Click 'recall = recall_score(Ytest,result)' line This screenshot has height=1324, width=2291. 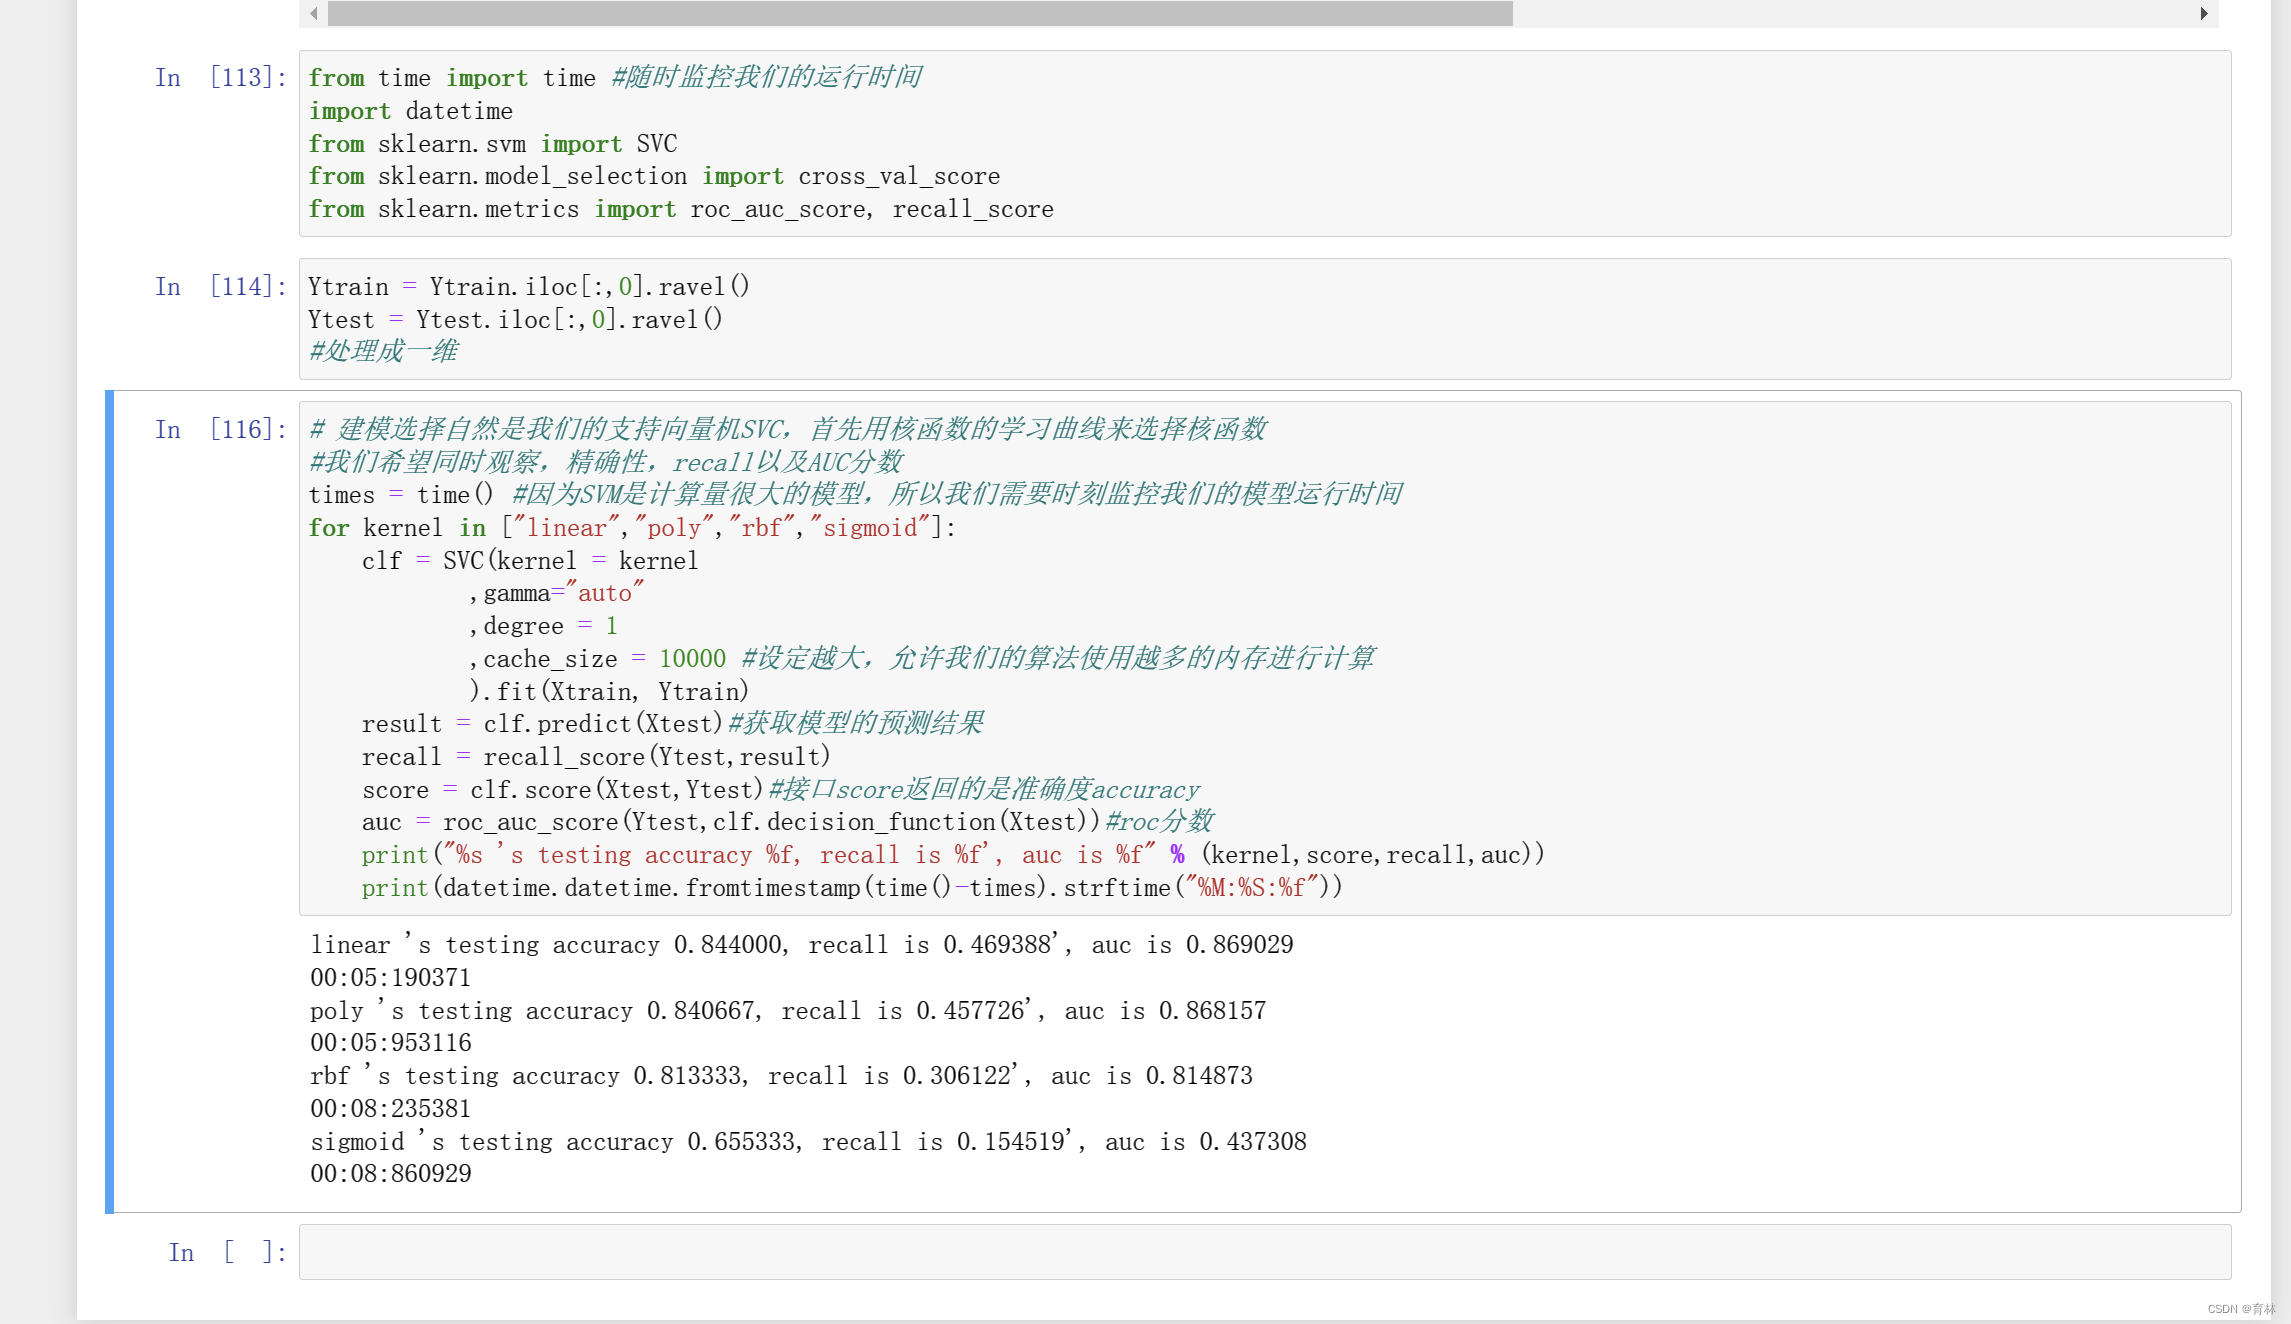pyautogui.click(x=596, y=757)
